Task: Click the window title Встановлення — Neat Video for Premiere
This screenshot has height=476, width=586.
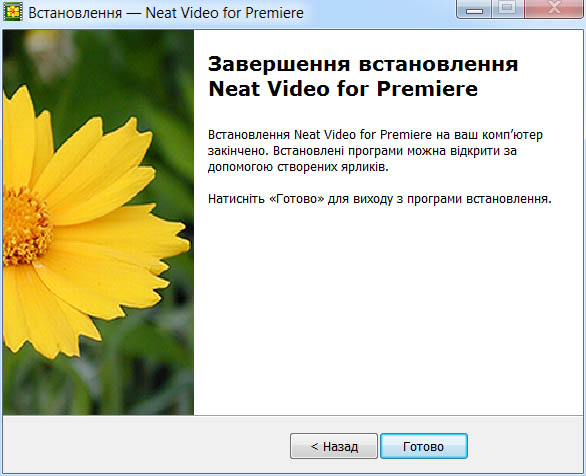Action: pyautogui.click(x=166, y=13)
